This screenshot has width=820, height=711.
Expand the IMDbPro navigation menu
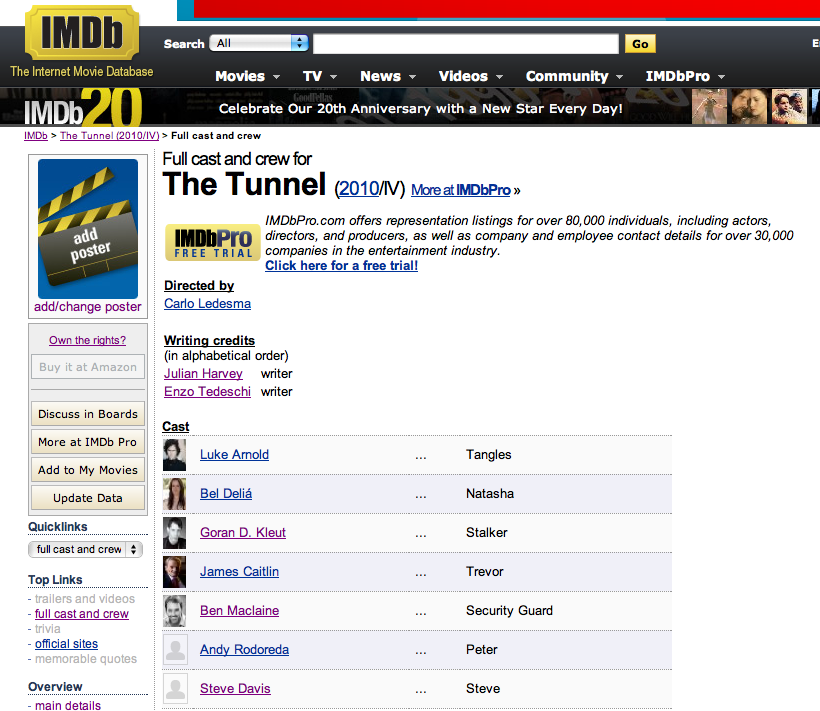point(685,76)
